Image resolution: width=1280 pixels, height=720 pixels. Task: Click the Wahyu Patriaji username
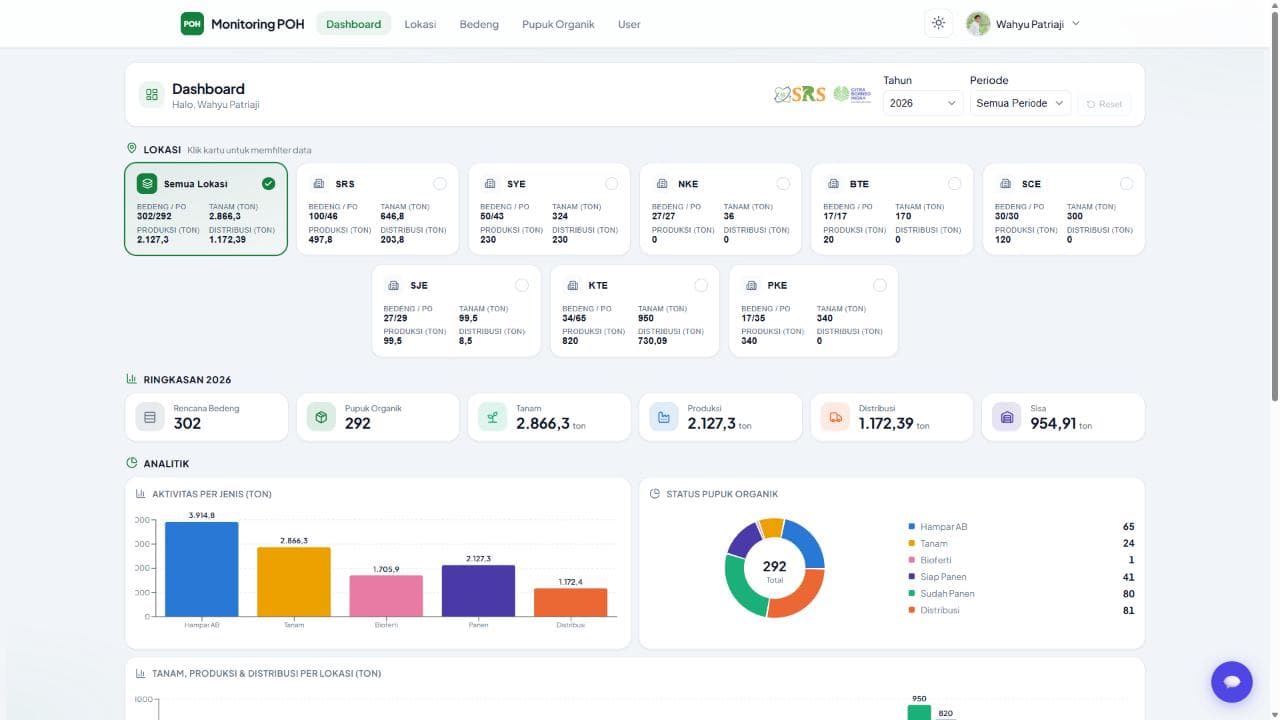coord(1030,24)
